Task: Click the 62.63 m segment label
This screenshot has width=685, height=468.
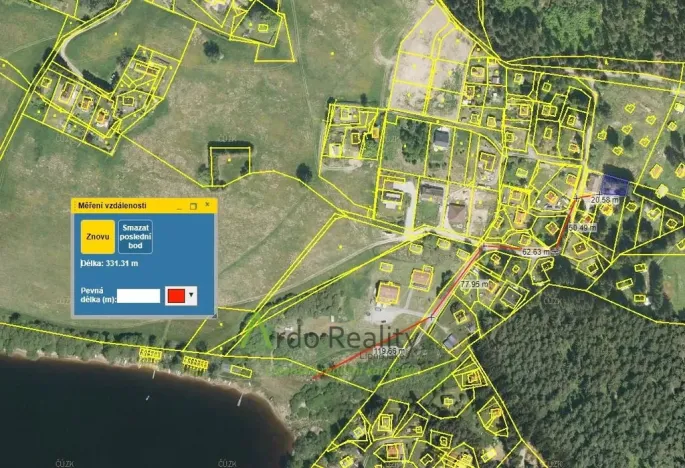Action: tap(536, 252)
